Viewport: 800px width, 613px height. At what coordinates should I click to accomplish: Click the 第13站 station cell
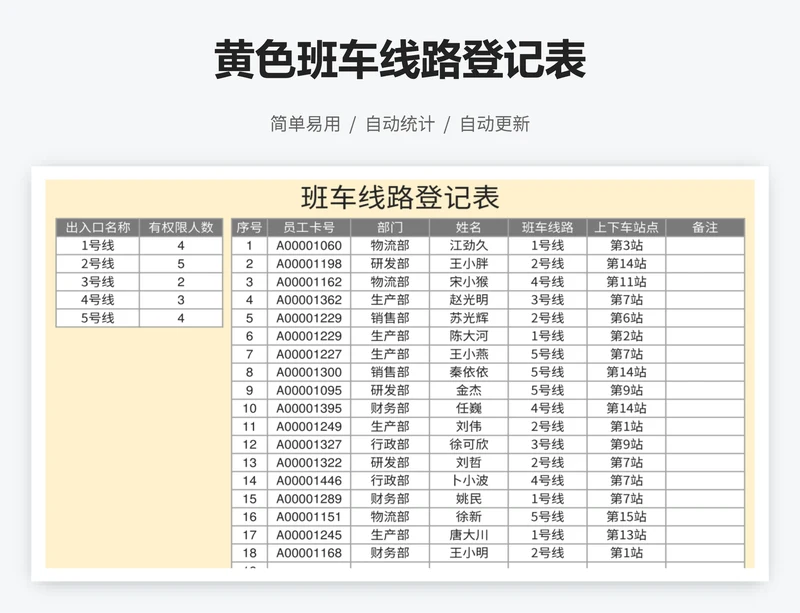coord(627,535)
